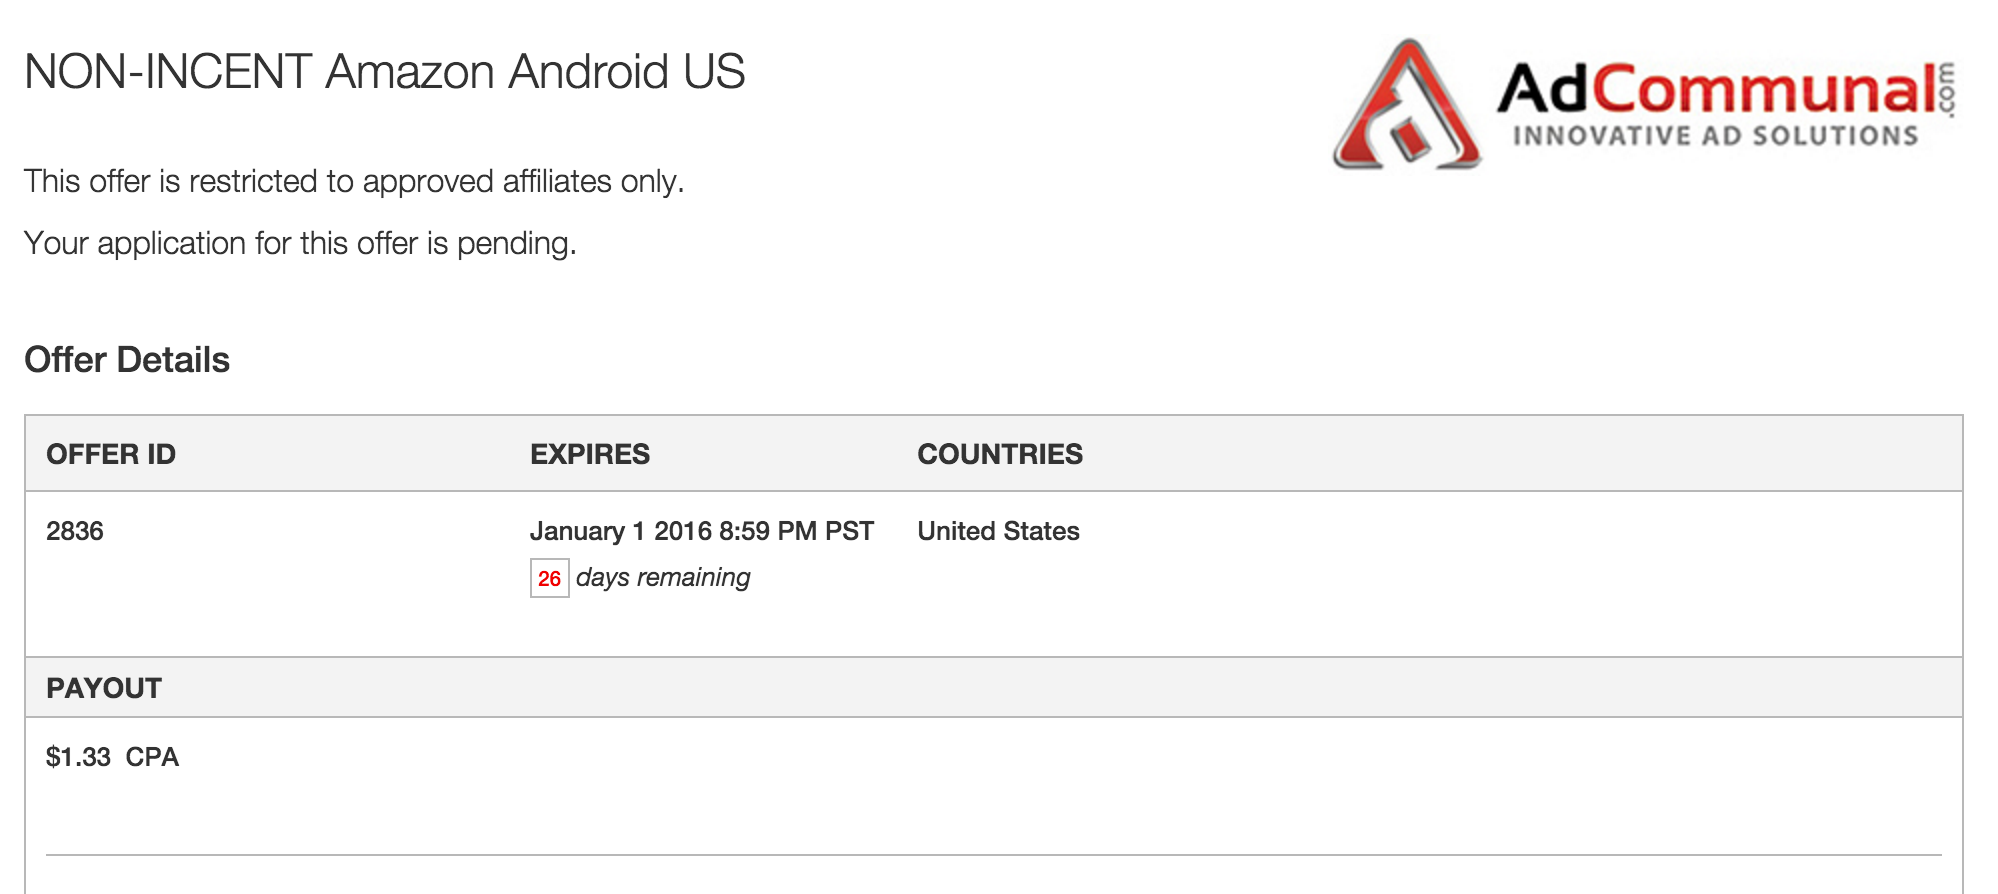Click the OFFER ID column header
Viewport: 1998px width, 894px height.
pyautogui.click(x=111, y=454)
